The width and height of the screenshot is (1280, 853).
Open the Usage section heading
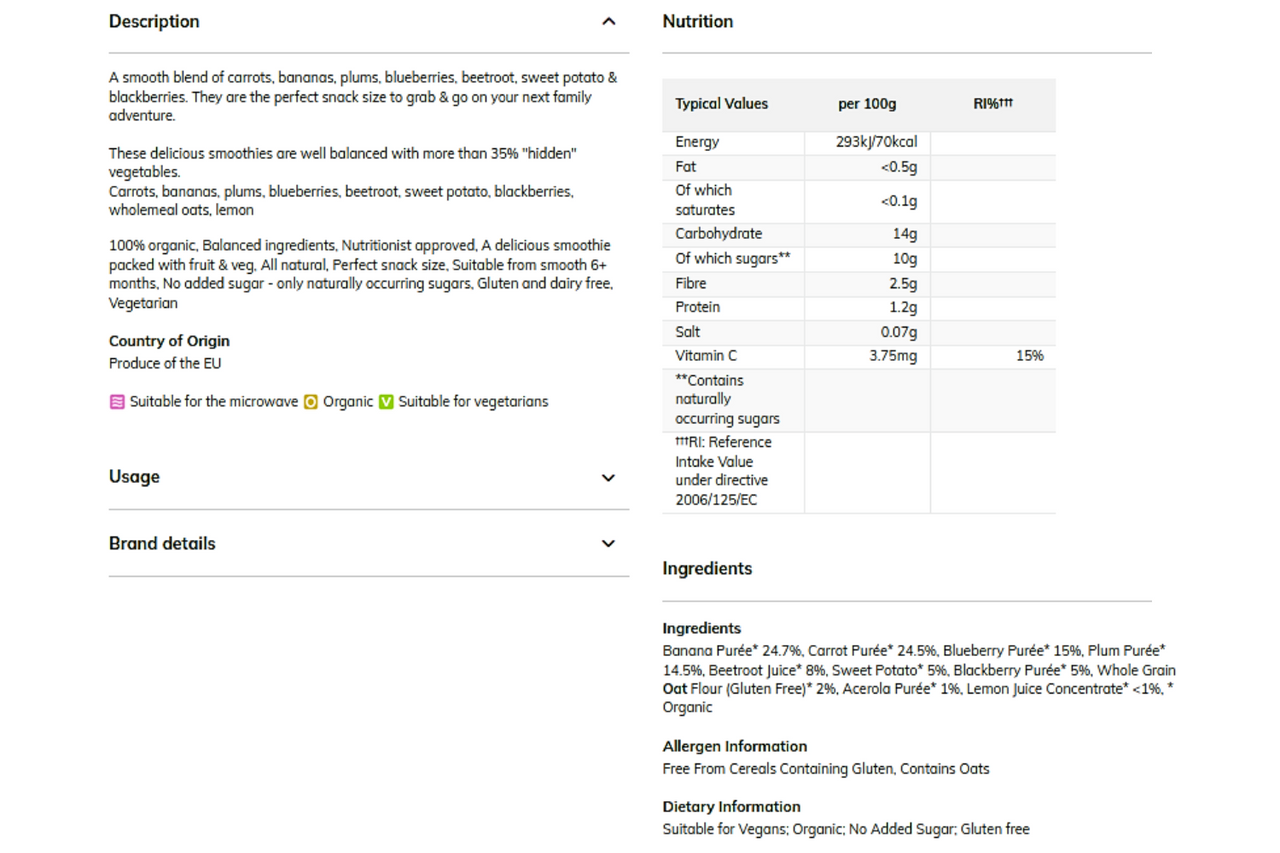click(x=134, y=477)
